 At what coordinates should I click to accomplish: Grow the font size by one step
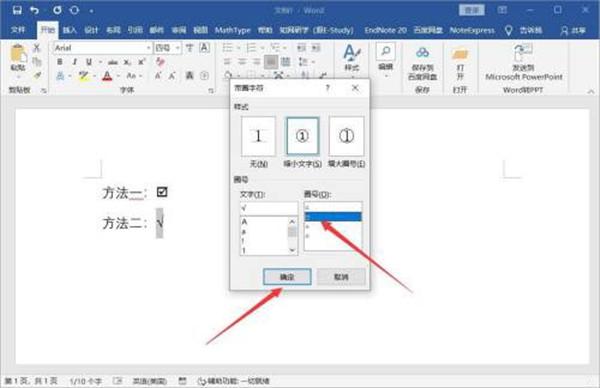pyautogui.click(x=158, y=76)
